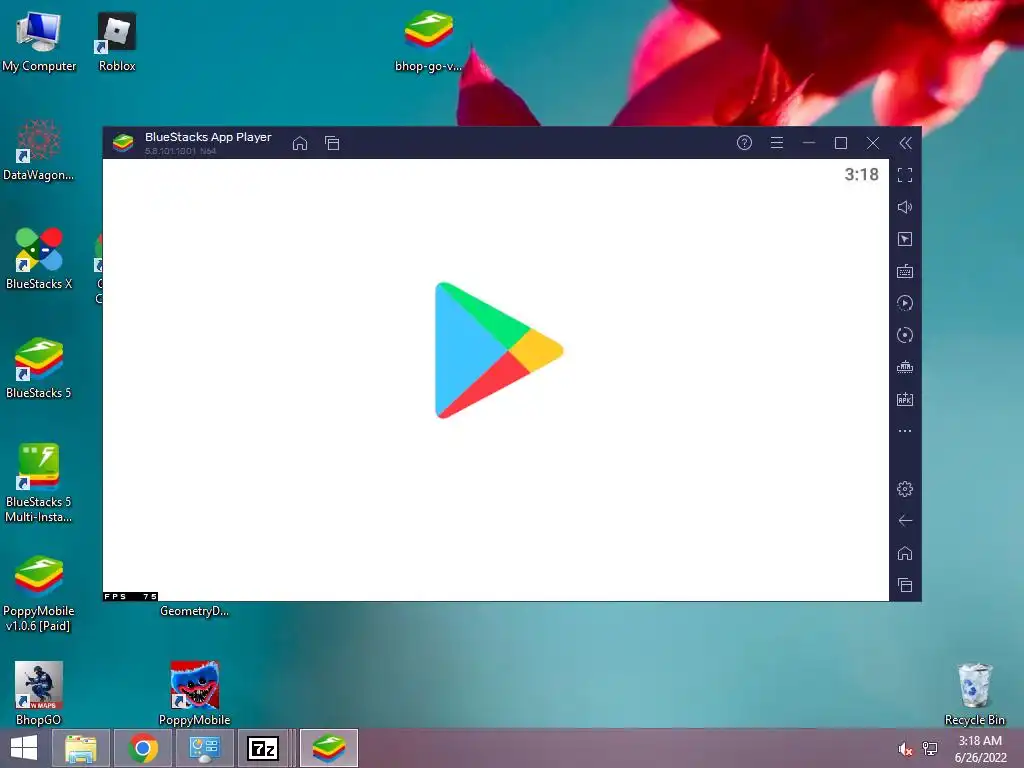This screenshot has height=768, width=1024.
Task: Launch Chrome from the taskbar
Action: point(143,748)
